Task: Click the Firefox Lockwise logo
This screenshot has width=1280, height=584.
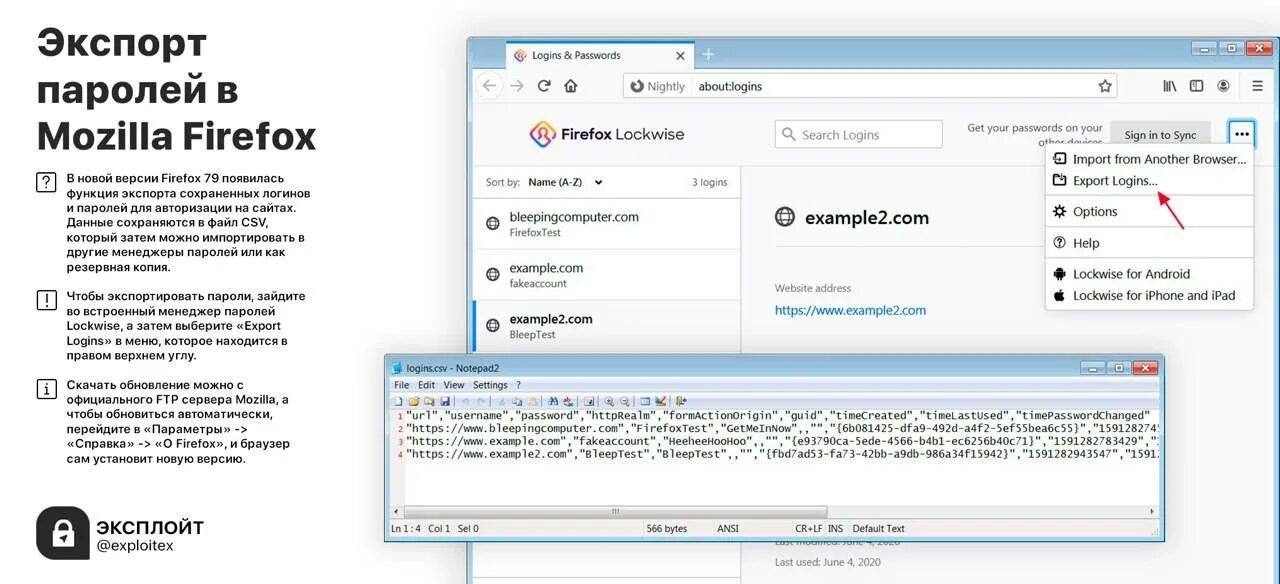Action: click(607, 134)
